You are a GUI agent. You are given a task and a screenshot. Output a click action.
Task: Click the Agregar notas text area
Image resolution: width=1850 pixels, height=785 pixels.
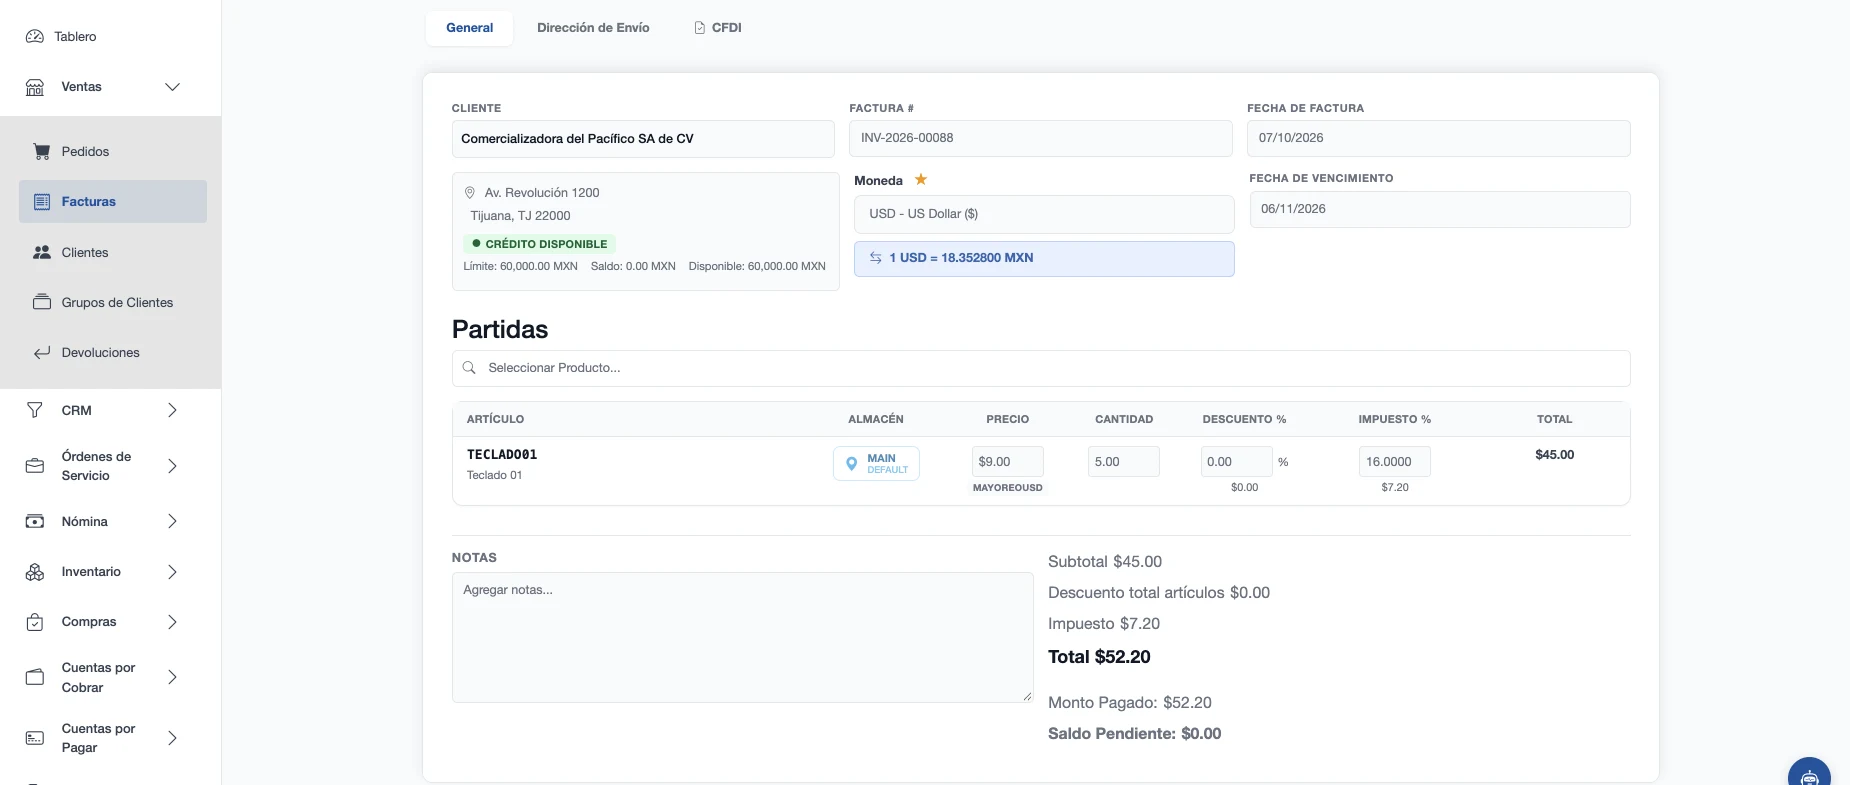point(742,638)
